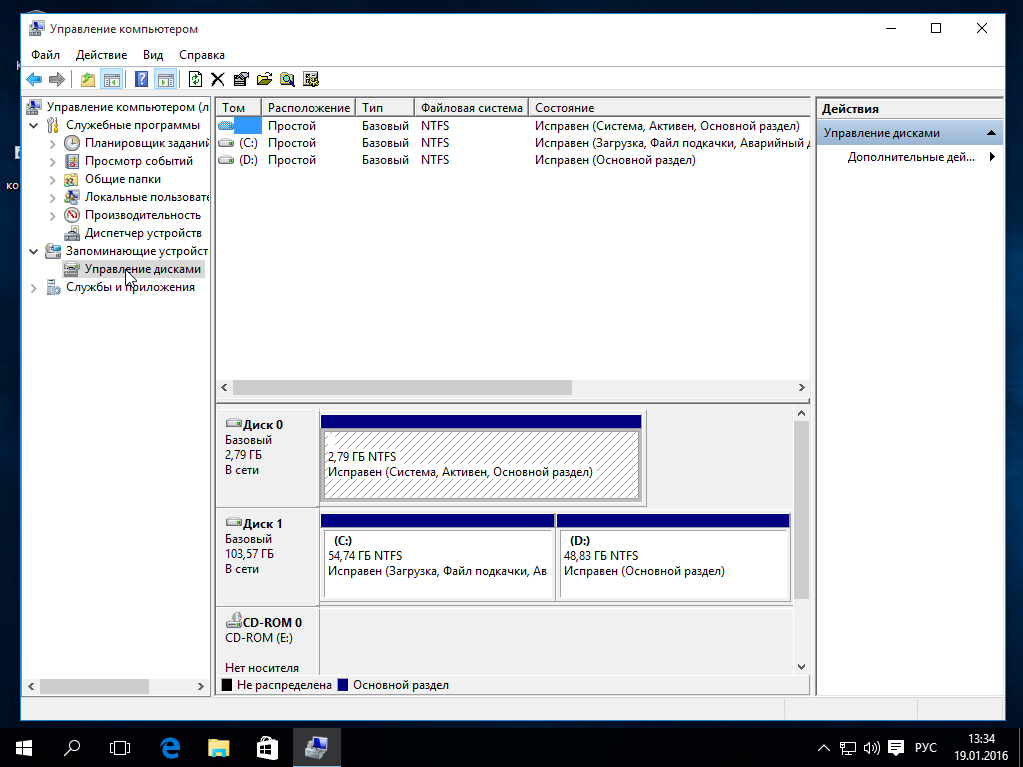The image size is (1023, 767).
Task: Click the Файловая система column header
Action: (x=471, y=107)
